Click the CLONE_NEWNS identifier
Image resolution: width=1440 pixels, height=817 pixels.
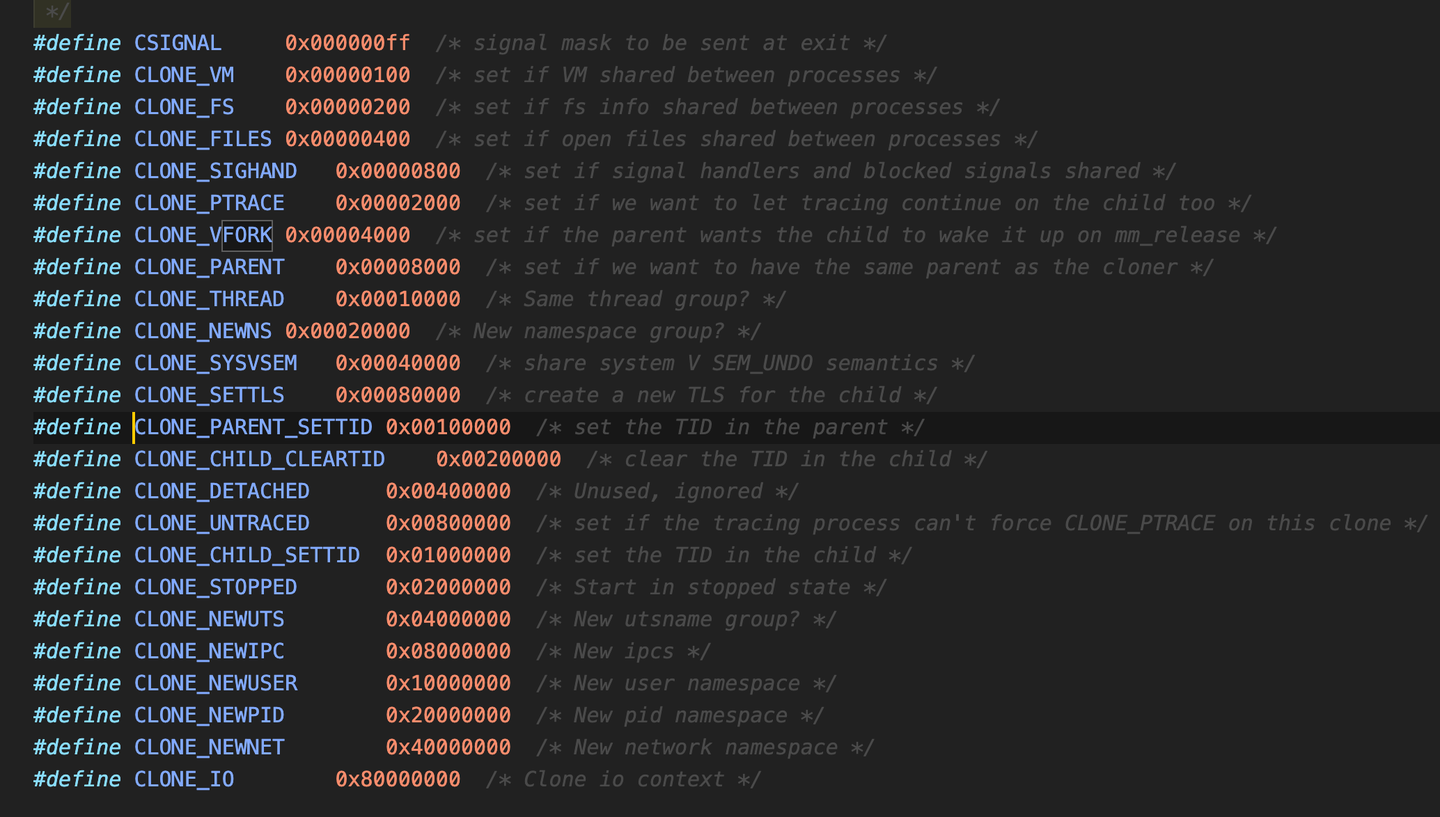tap(203, 331)
